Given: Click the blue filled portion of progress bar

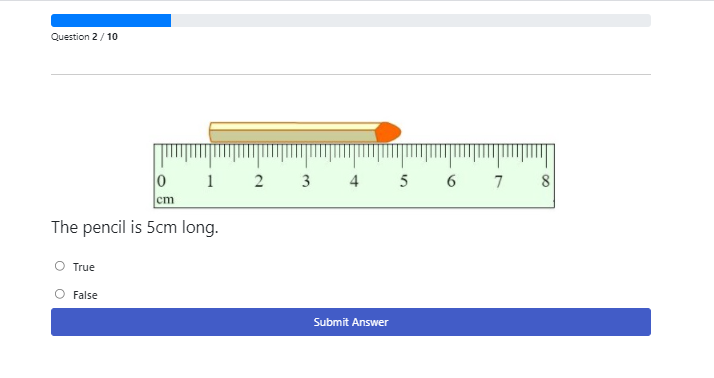Looking at the screenshot, I should (x=111, y=20).
